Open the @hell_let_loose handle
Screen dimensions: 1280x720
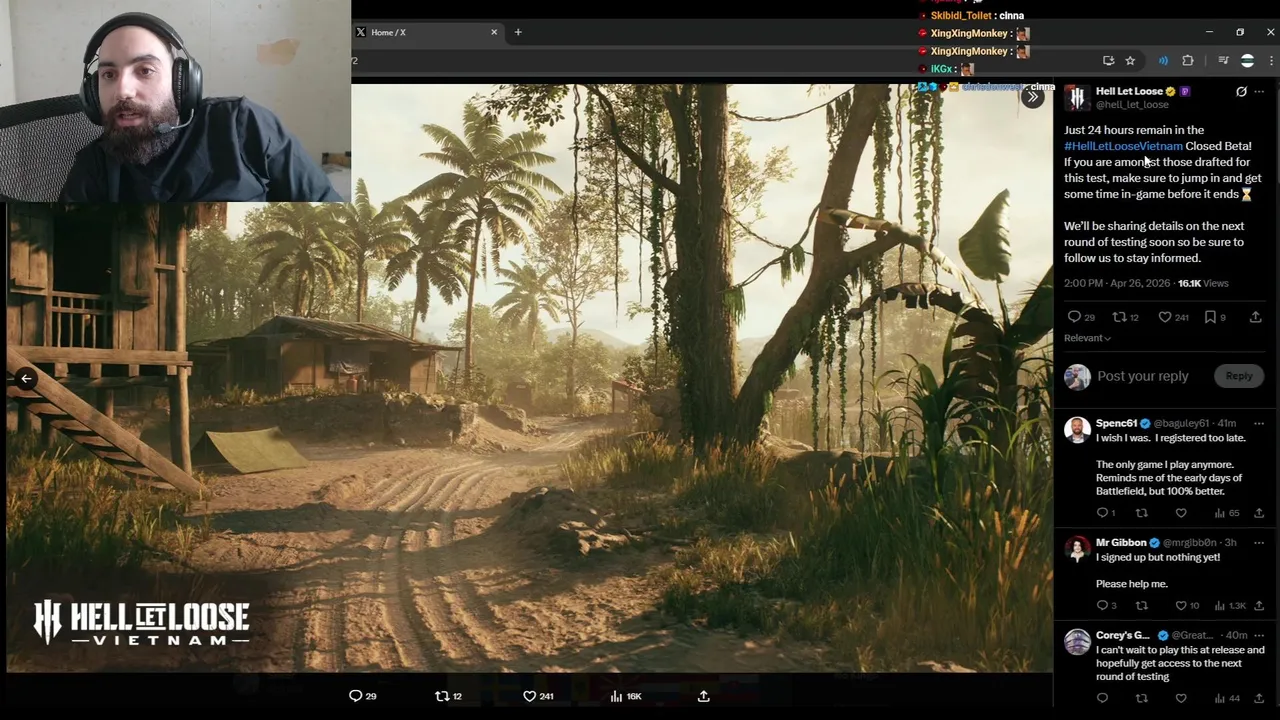tap(1132, 105)
